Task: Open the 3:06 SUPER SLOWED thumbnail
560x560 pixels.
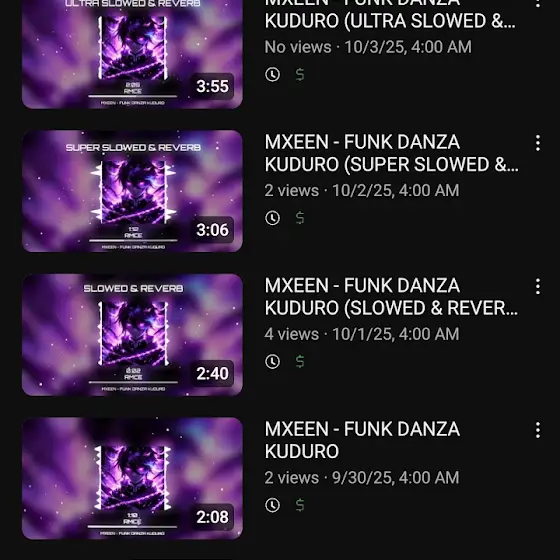Action: tap(132, 191)
